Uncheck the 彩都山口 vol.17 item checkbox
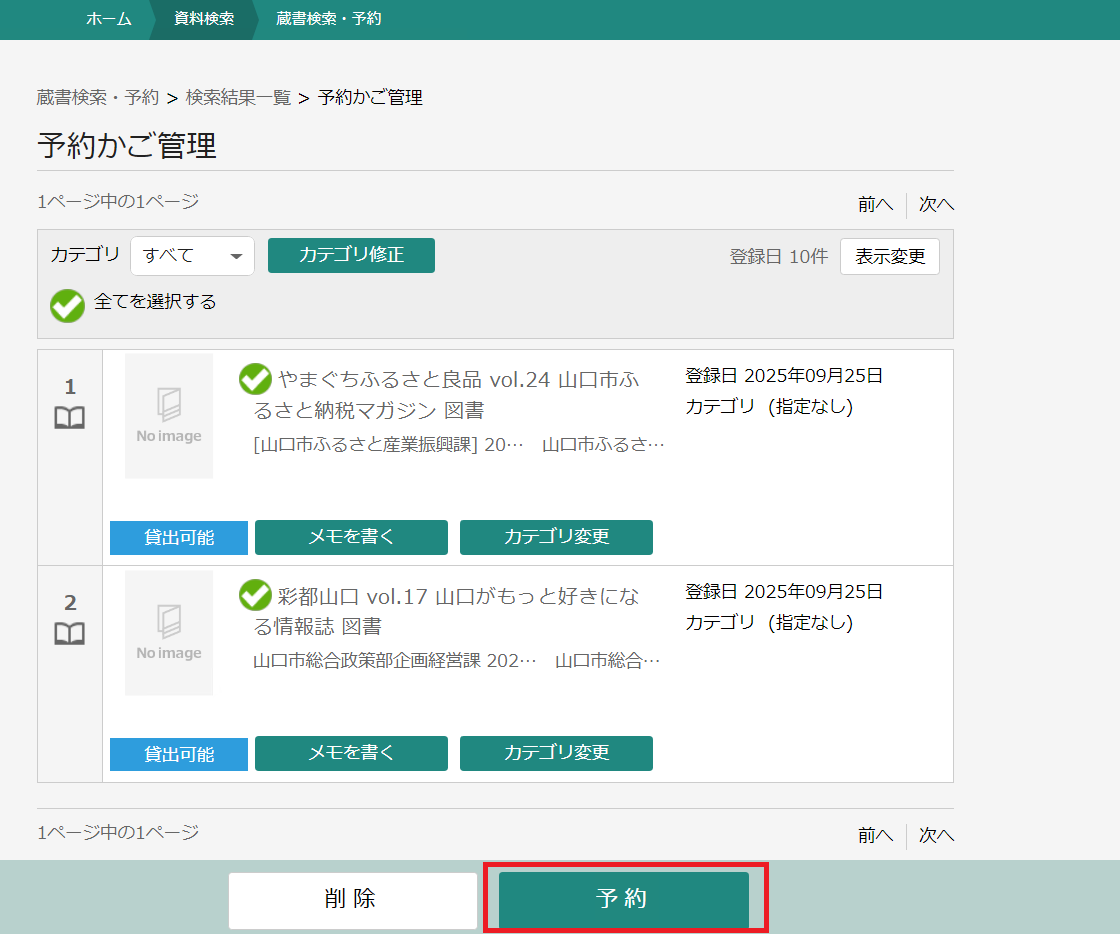 (x=256, y=596)
